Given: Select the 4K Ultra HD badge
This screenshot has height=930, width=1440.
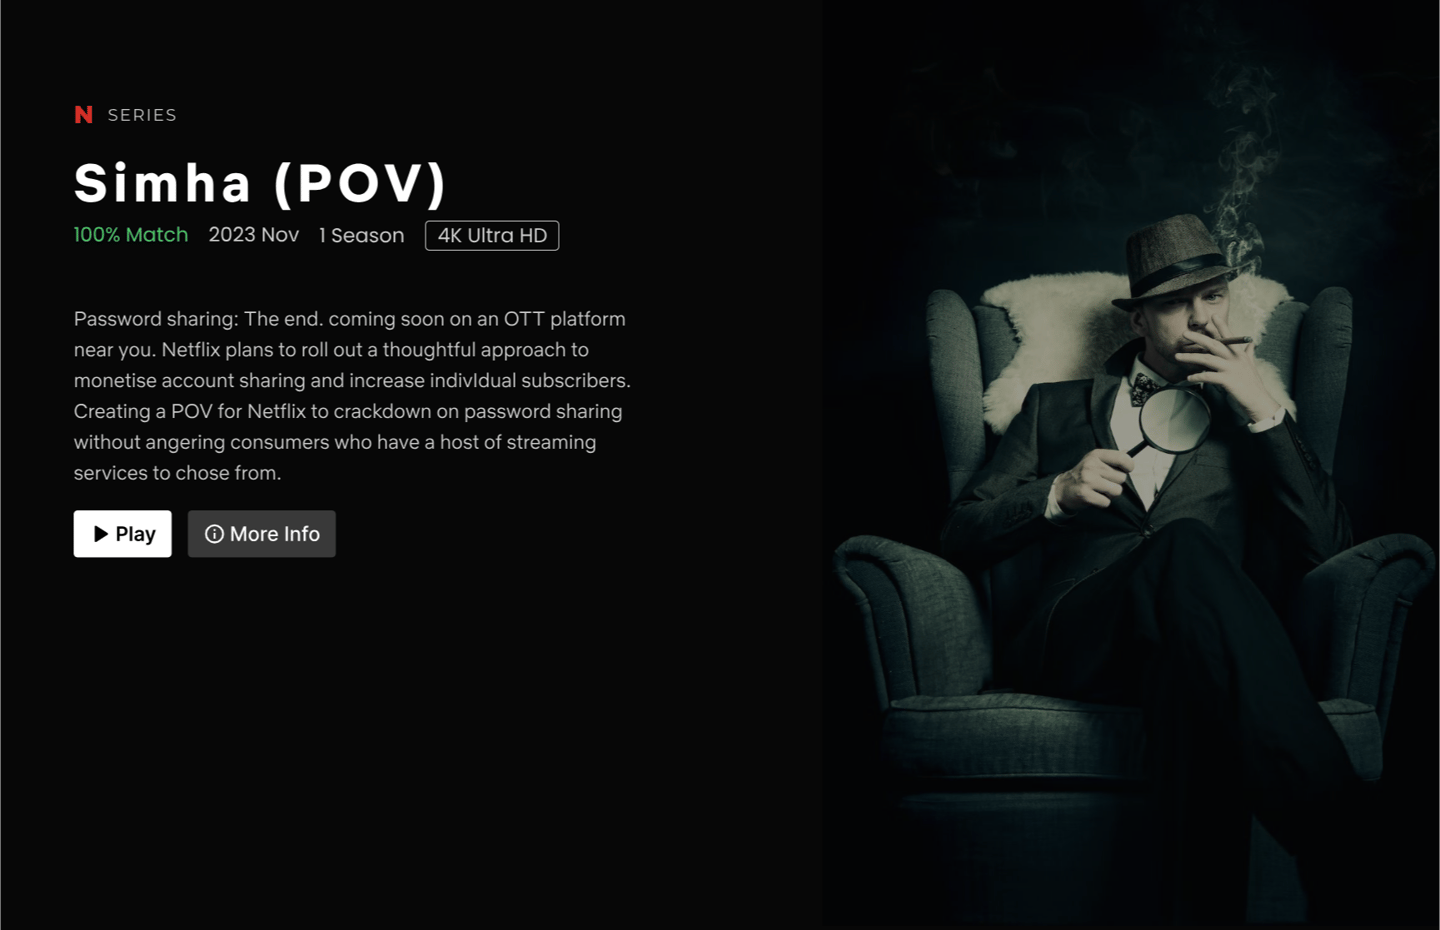Looking at the screenshot, I should 492,236.
